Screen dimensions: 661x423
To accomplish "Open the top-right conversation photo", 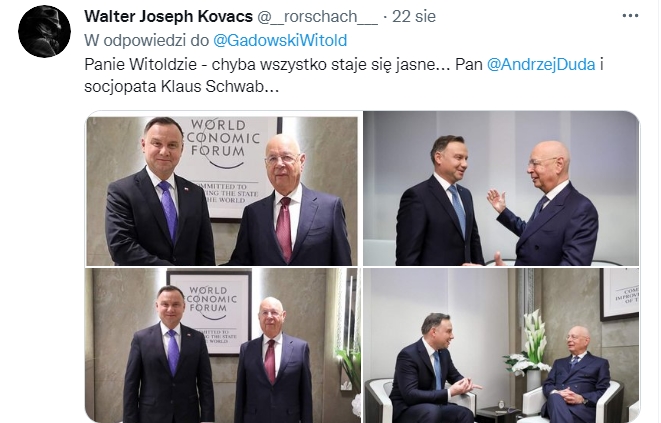I will 501,189.
